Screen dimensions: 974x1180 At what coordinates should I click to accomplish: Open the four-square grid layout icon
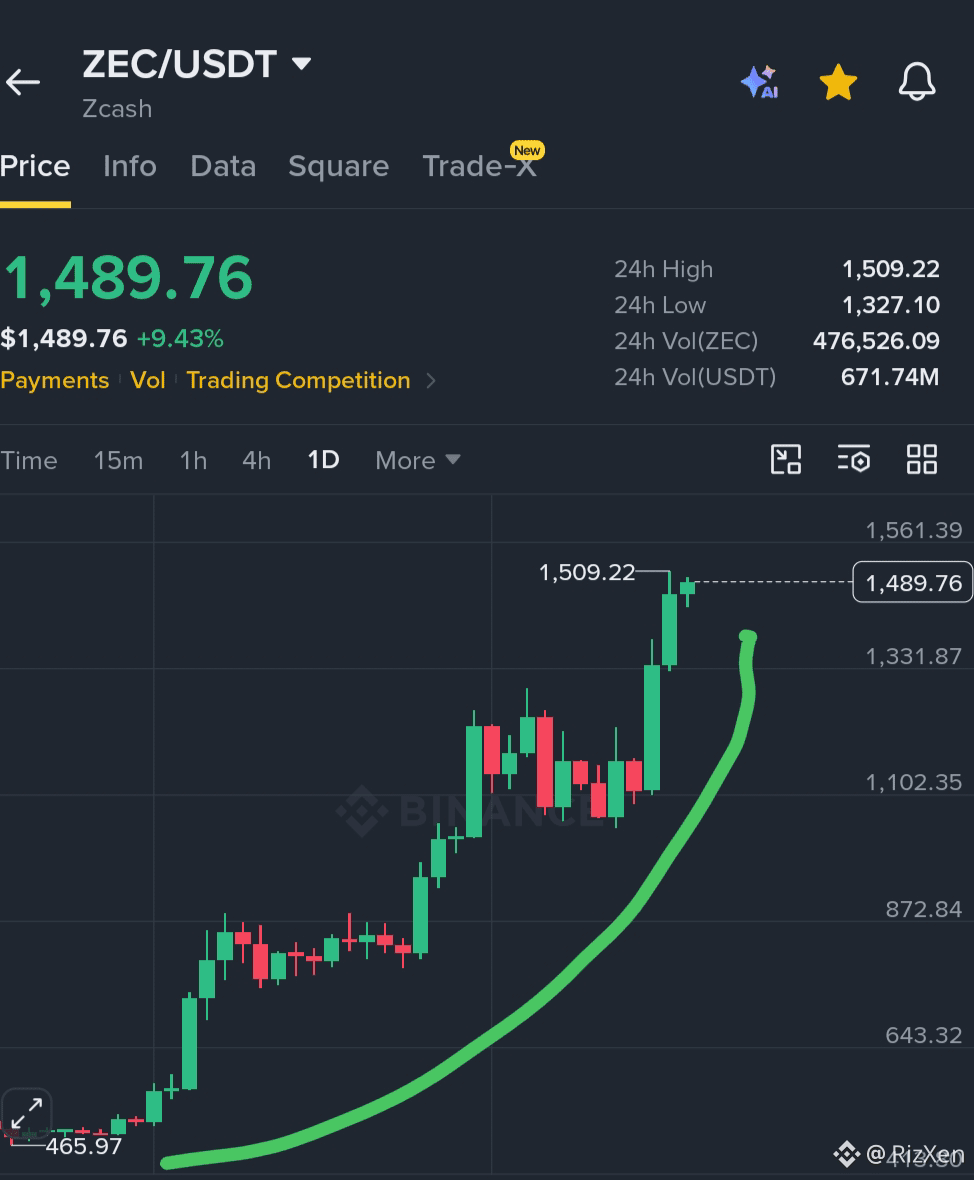(x=921, y=459)
